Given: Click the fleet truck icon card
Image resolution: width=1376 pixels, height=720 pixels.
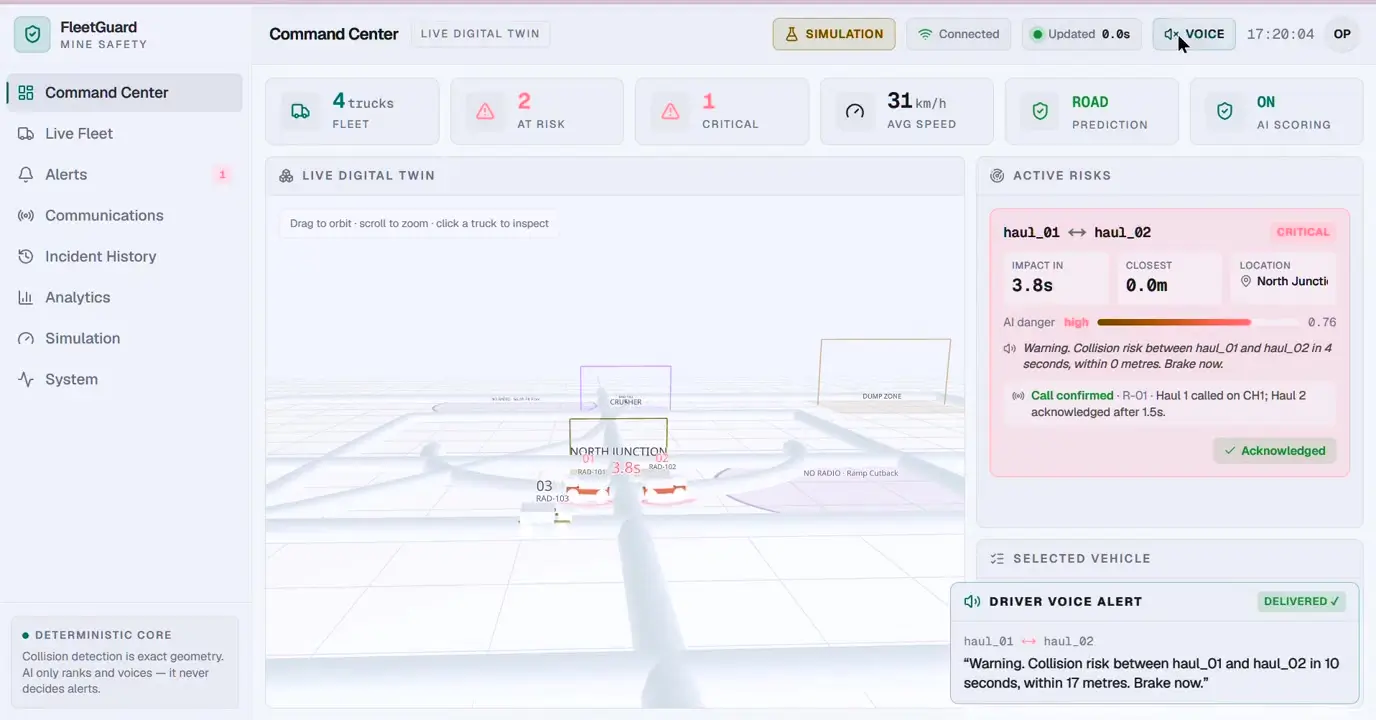Looking at the screenshot, I should (x=300, y=112).
